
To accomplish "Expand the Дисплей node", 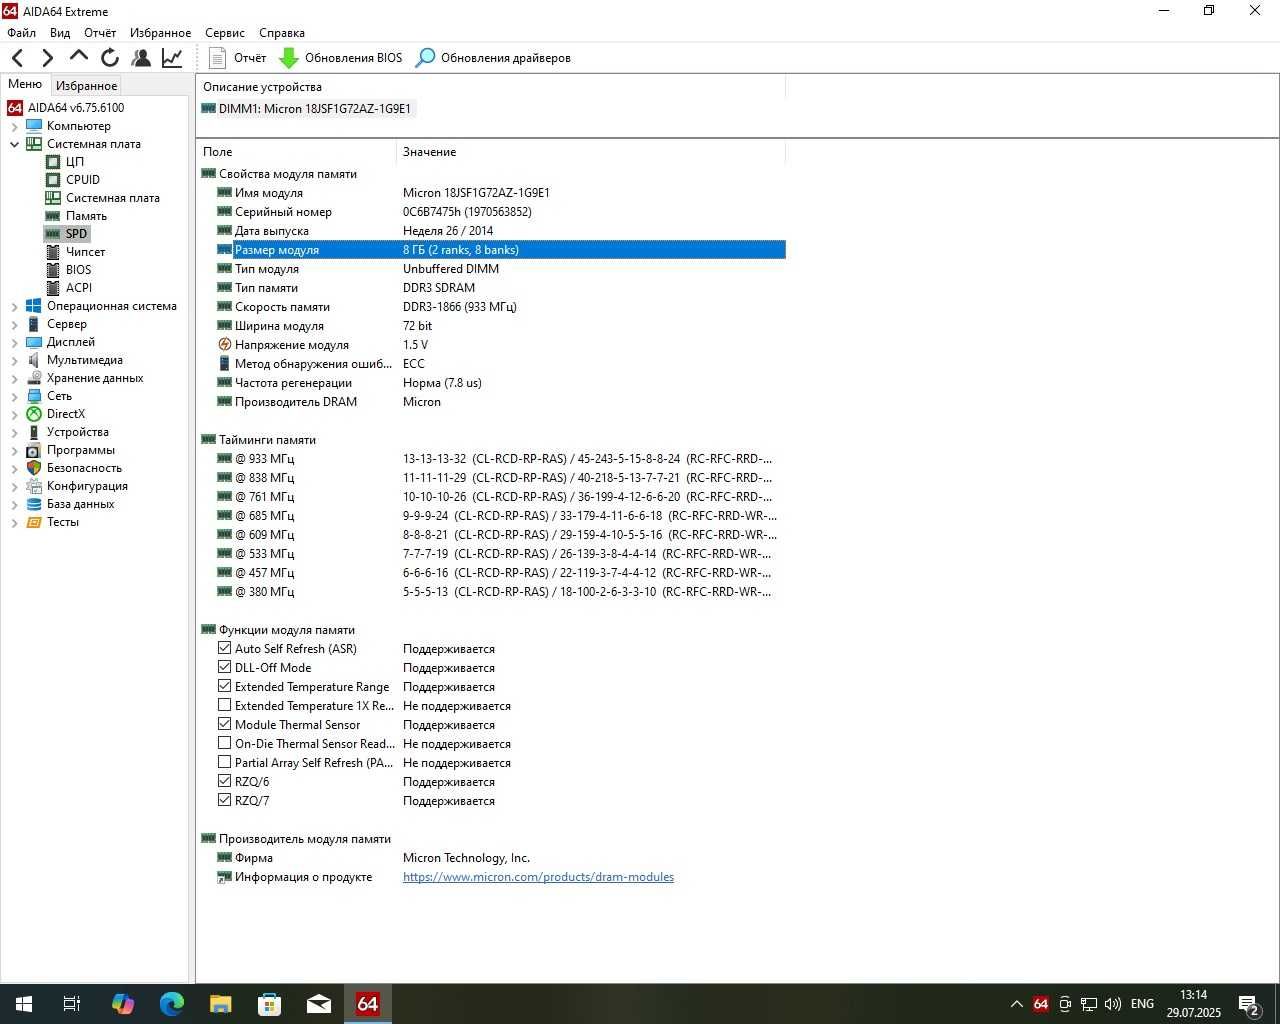I will [x=14, y=342].
